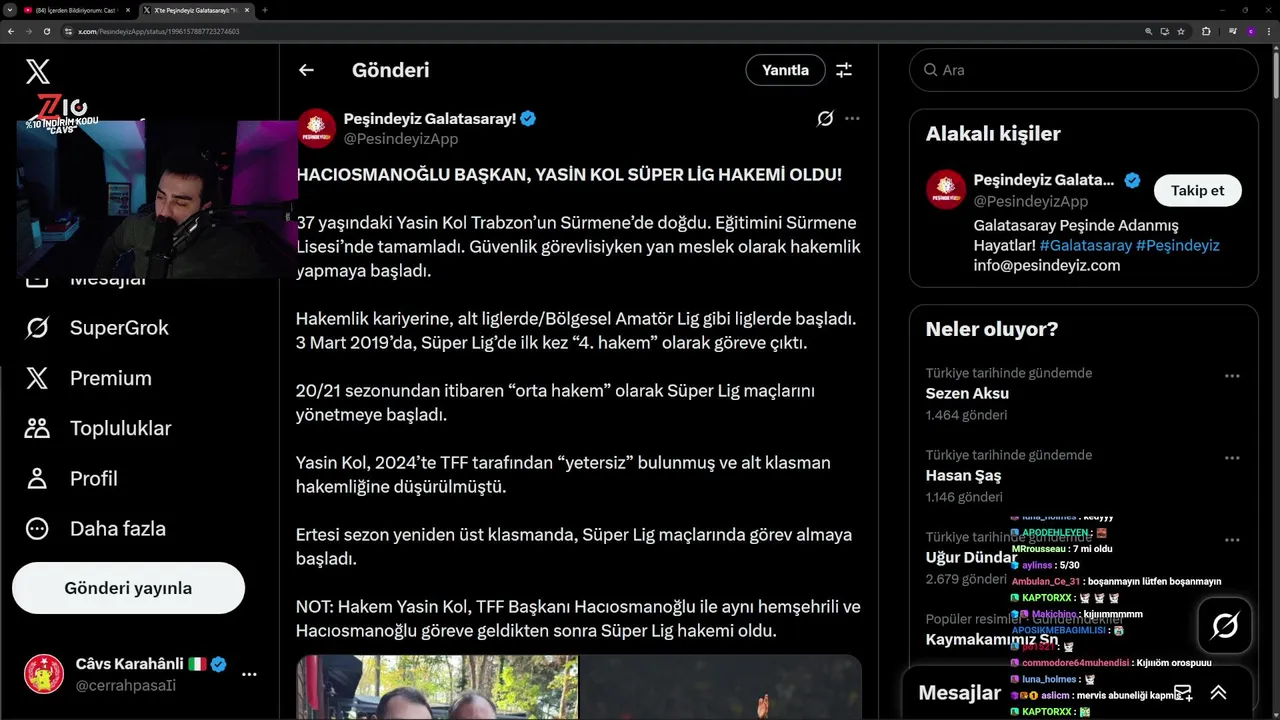This screenshot has height=720, width=1280.
Task: Reload the page
Action: click(47, 31)
